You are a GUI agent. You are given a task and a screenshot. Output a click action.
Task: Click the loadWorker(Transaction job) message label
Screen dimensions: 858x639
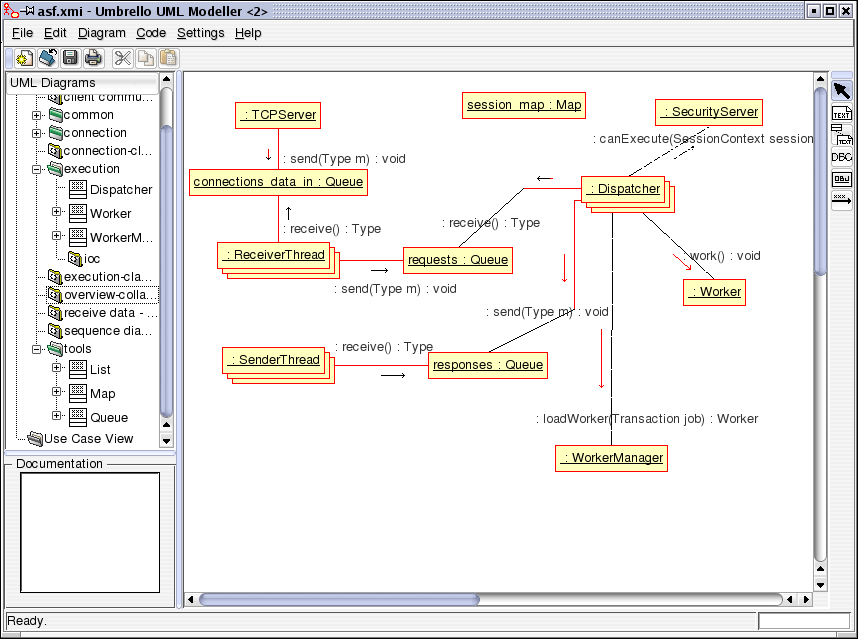click(x=647, y=419)
